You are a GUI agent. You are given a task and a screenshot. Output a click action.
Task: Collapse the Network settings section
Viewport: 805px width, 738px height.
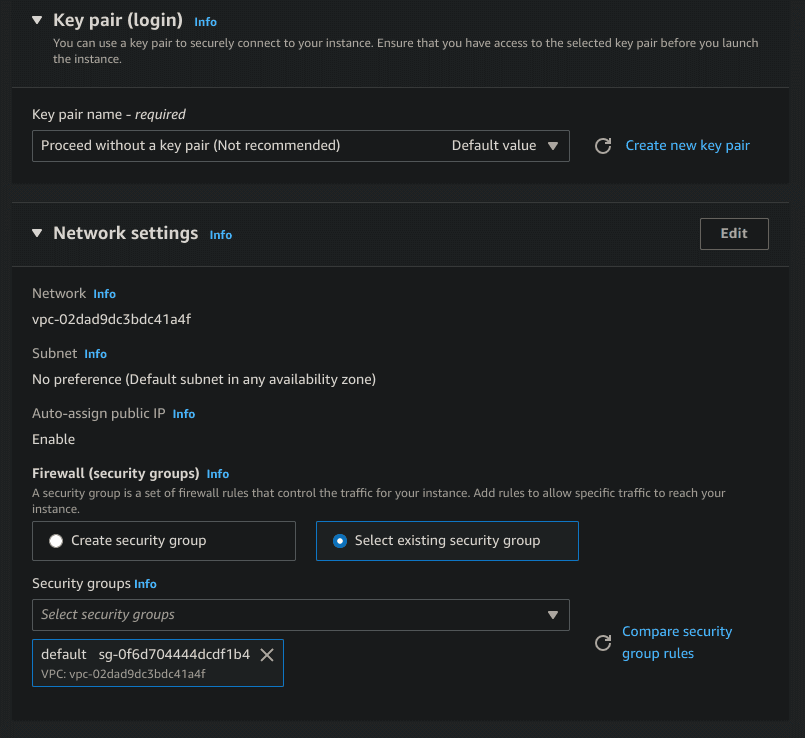(37, 232)
